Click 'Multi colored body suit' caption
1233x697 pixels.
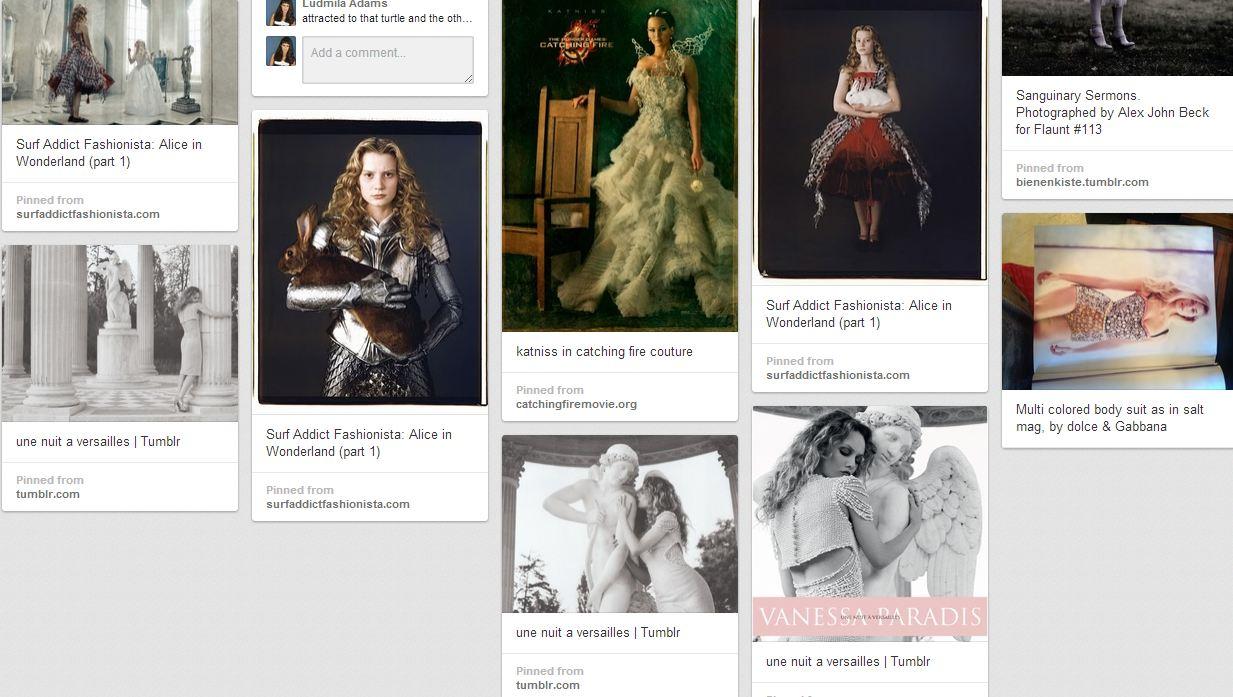[1110, 418]
